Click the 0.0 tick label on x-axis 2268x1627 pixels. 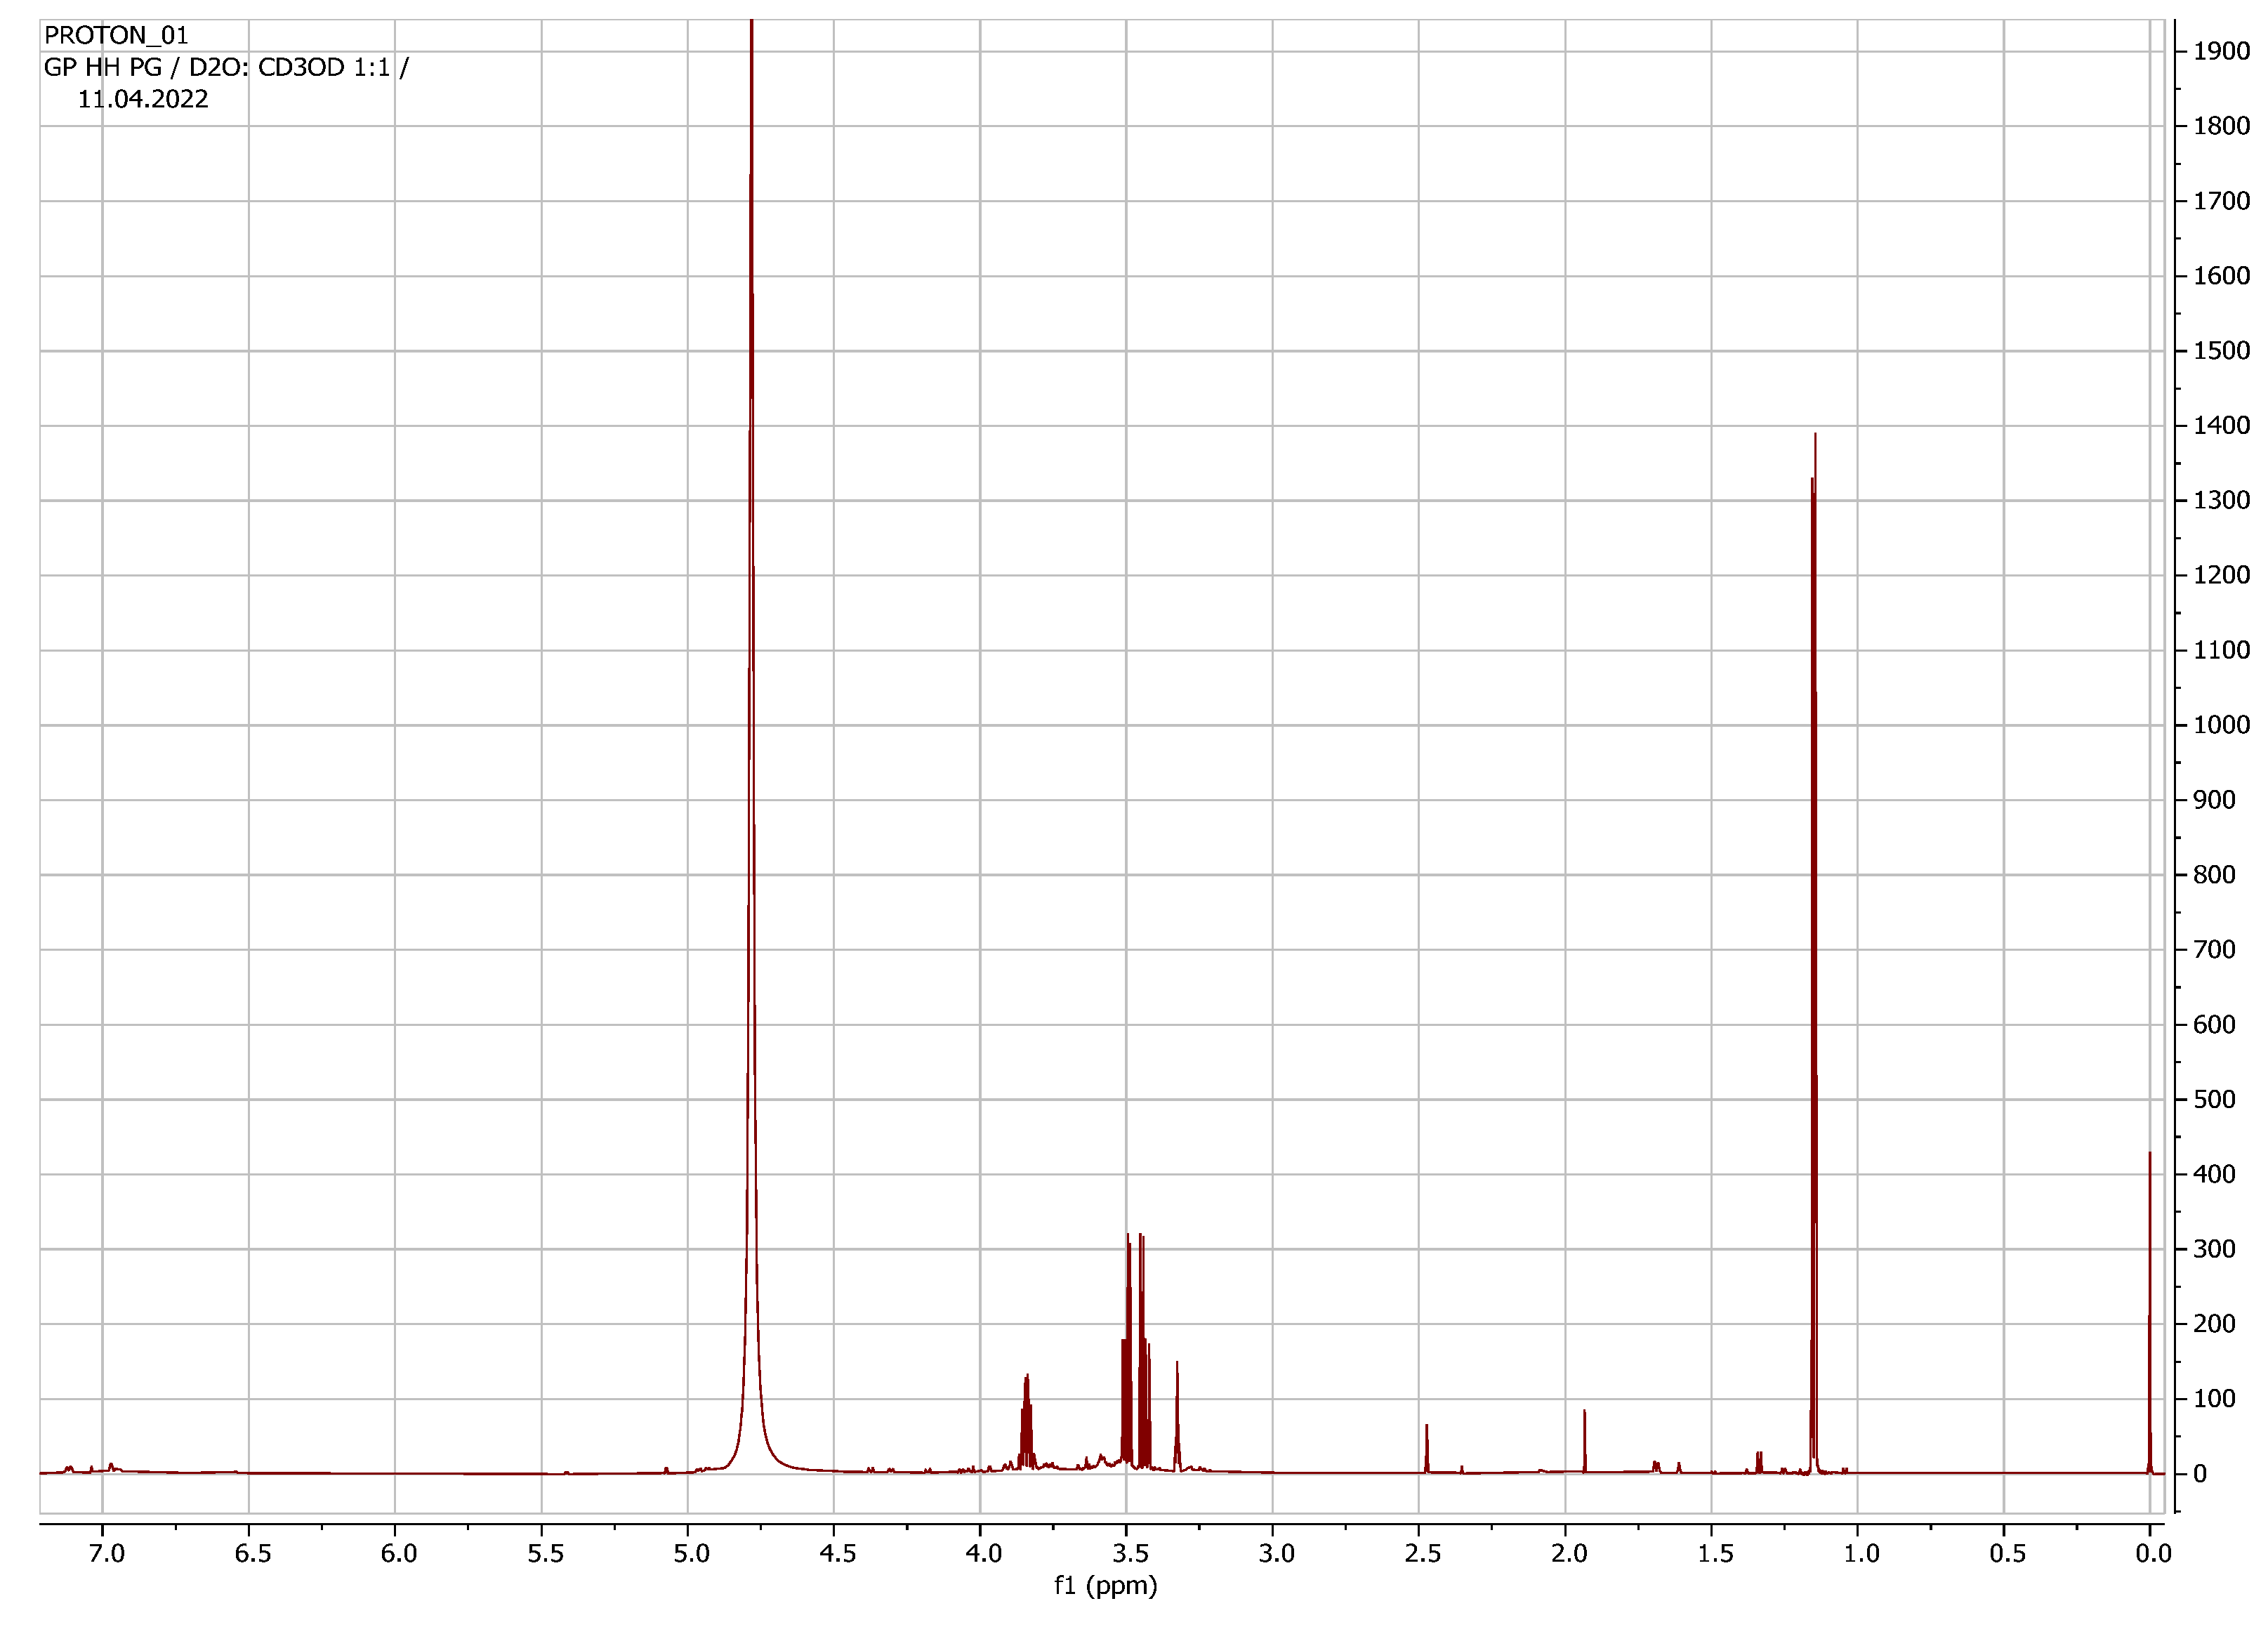2153,1553
